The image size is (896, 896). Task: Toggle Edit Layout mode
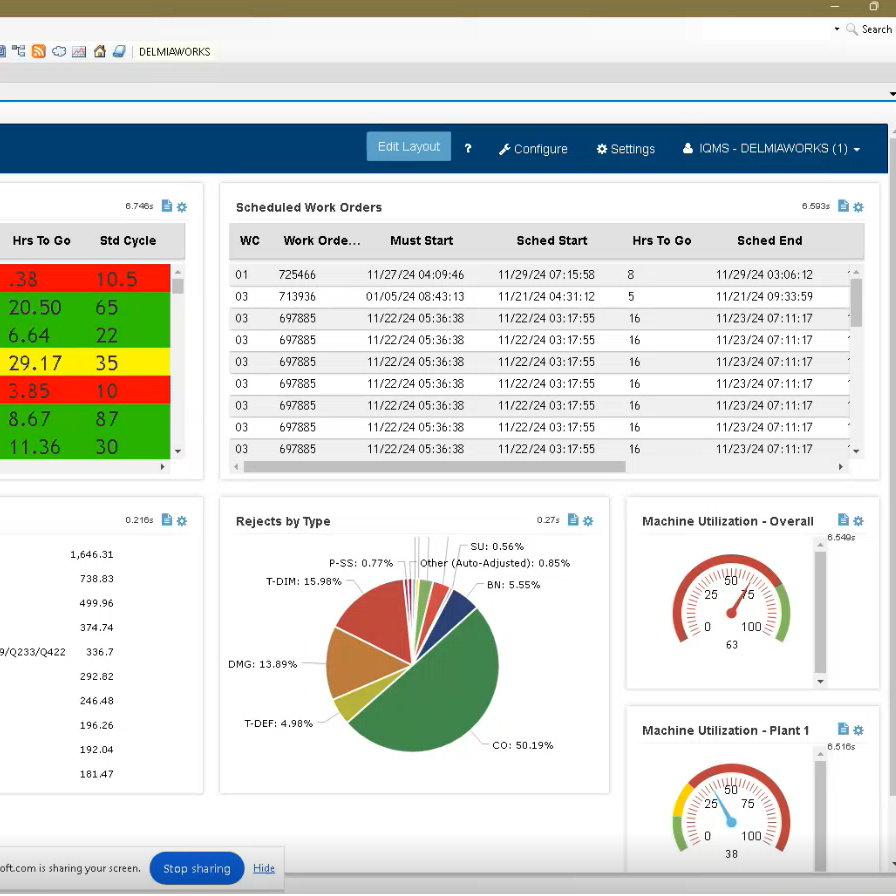[x=408, y=146]
